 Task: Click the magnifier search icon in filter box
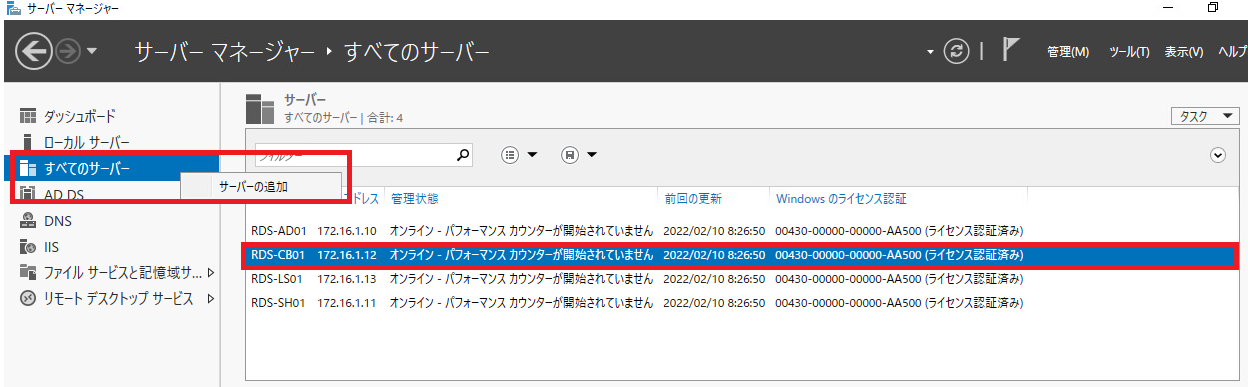(x=462, y=155)
